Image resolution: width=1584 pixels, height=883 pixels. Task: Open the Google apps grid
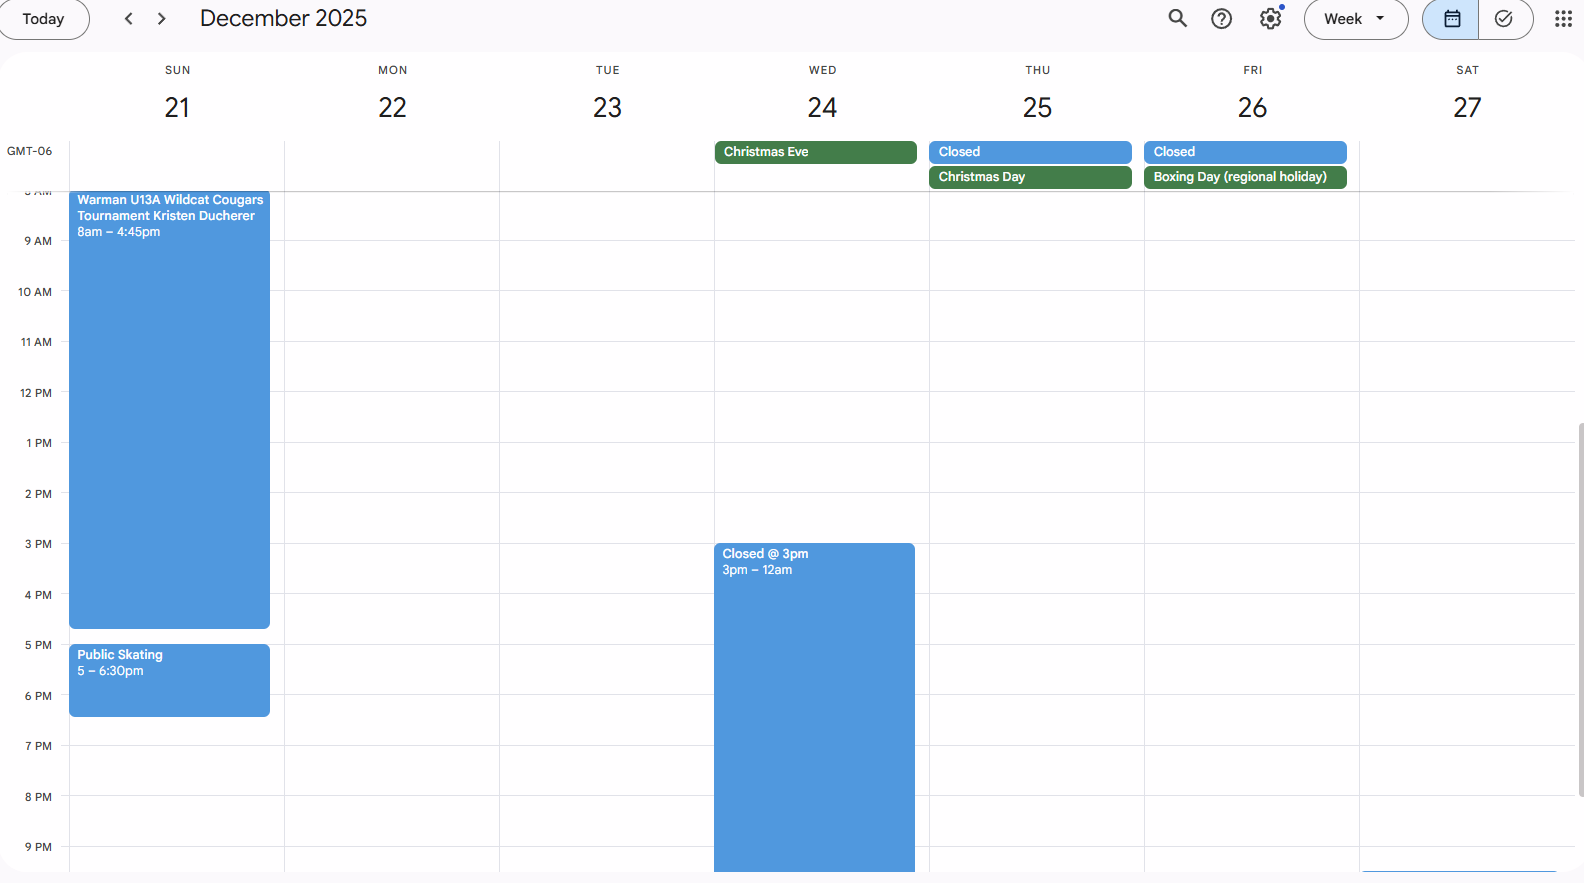[1562, 19]
